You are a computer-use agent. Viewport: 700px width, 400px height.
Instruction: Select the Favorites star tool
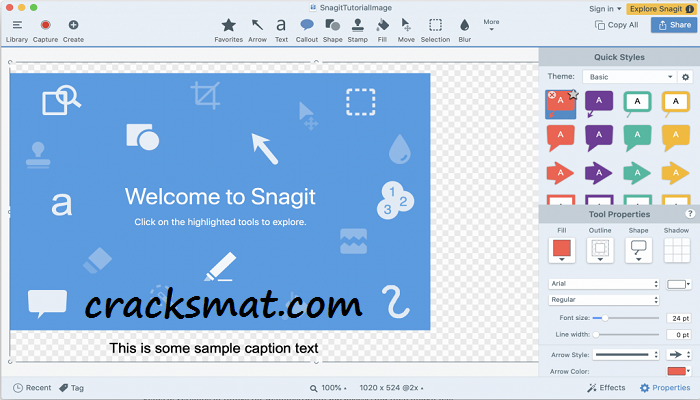229,31
